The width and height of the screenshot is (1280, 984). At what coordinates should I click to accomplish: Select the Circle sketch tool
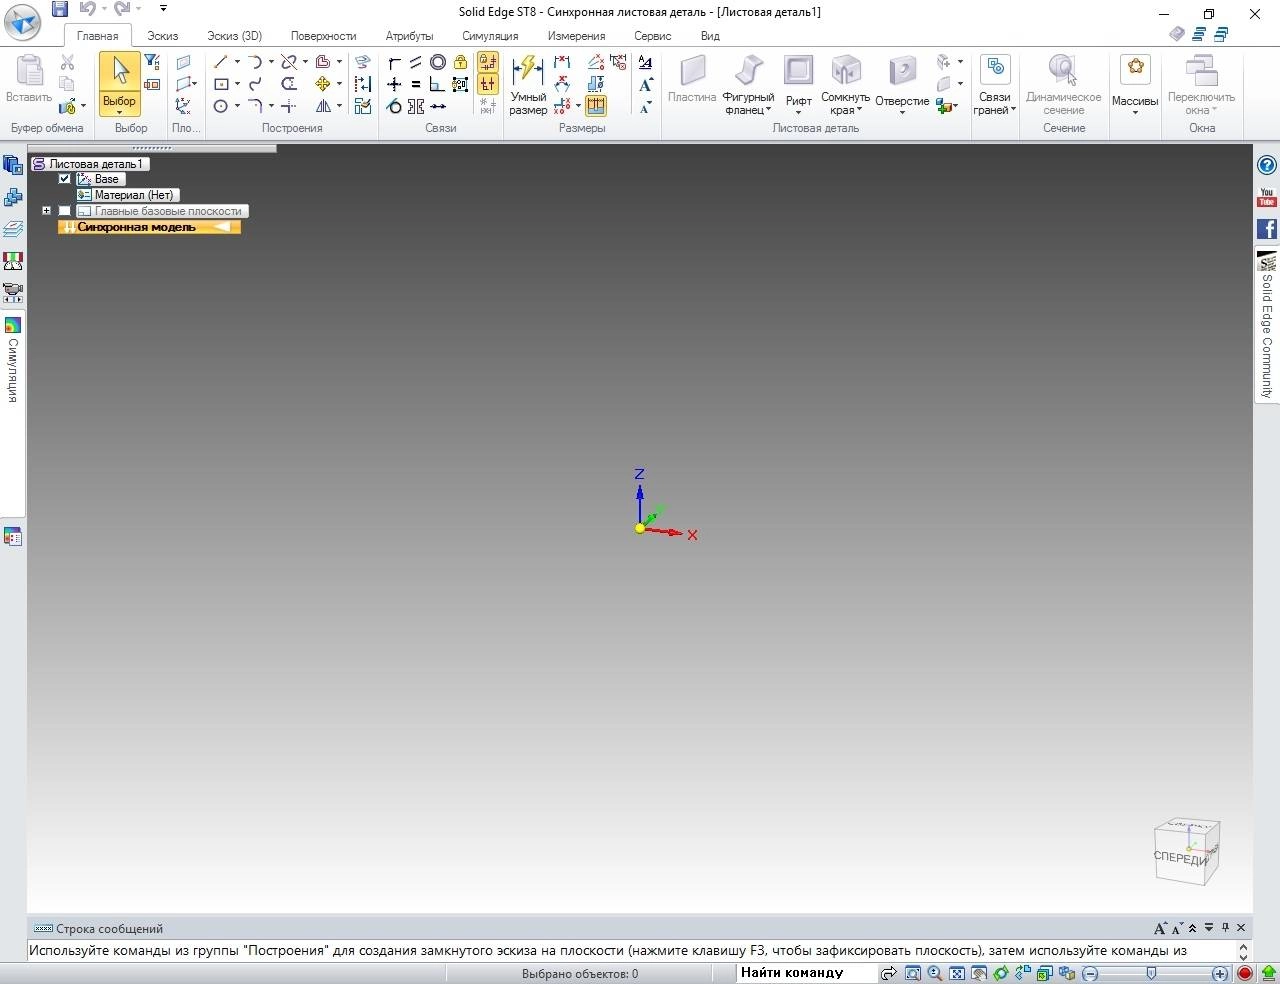pyautogui.click(x=221, y=106)
